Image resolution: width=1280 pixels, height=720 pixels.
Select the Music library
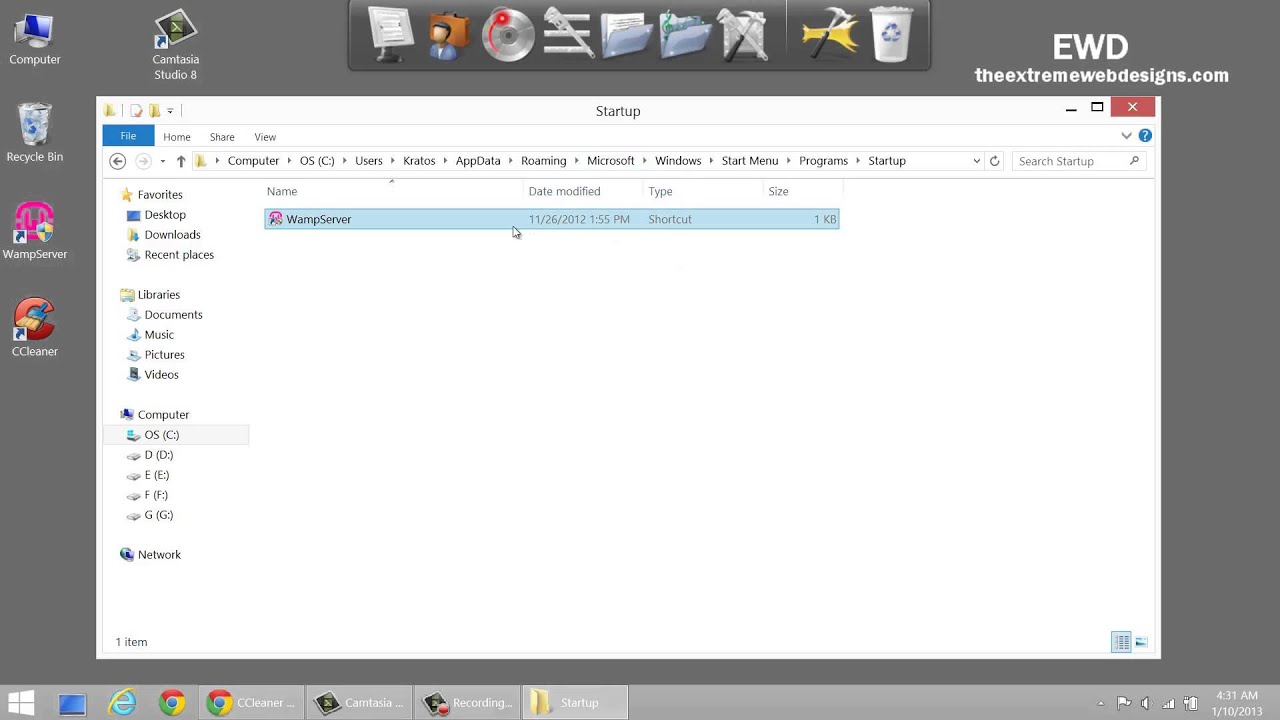(x=159, y=335)
